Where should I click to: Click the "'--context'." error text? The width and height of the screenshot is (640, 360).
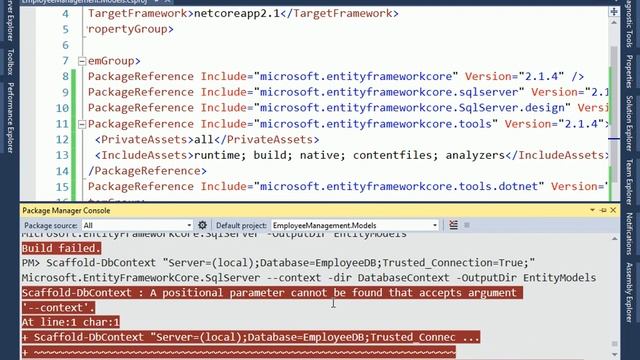[58, 307]
